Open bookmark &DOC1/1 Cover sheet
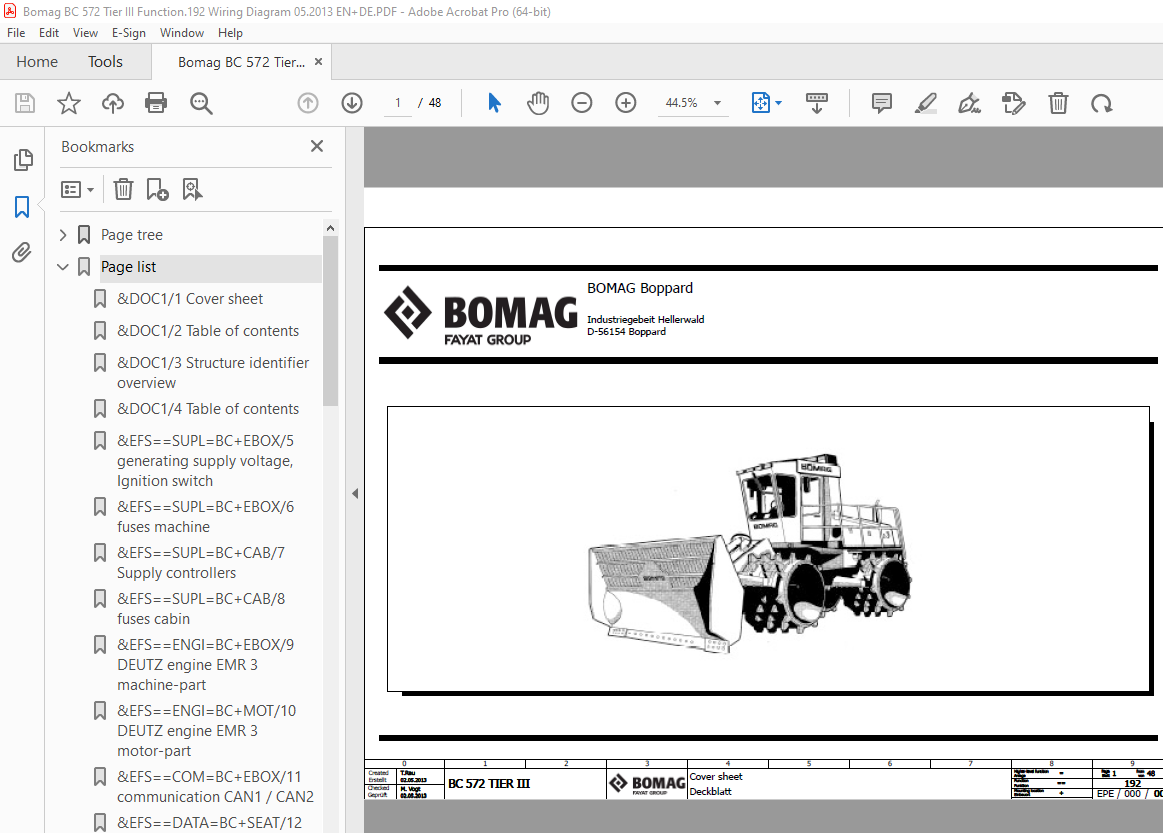Image resolution: width=1163 pixels, height=833 pixels. (190, 299)
